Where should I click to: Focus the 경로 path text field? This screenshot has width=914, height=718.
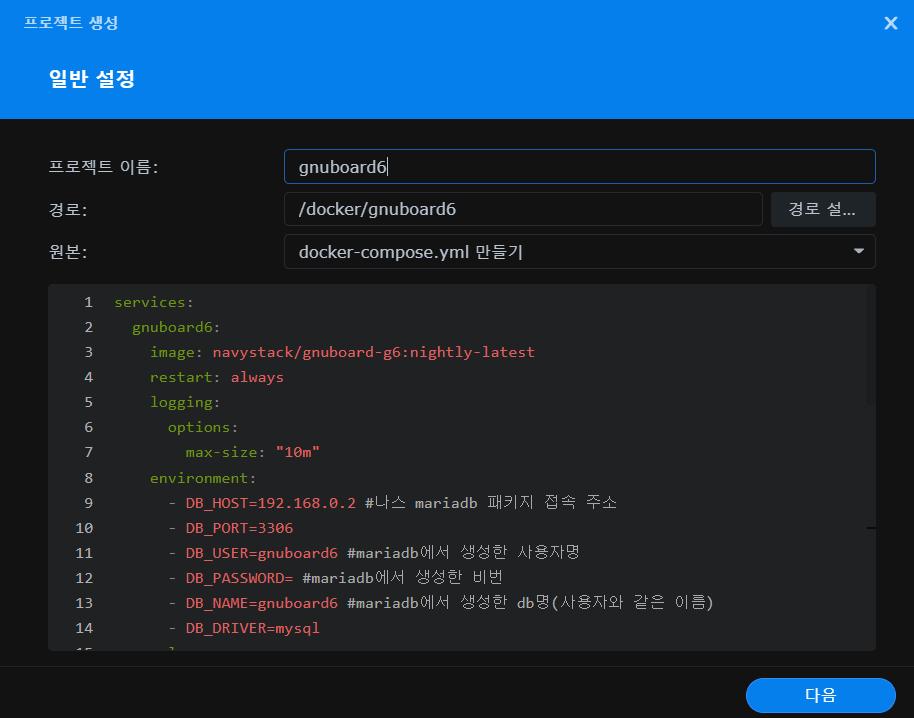click(523, 209)
